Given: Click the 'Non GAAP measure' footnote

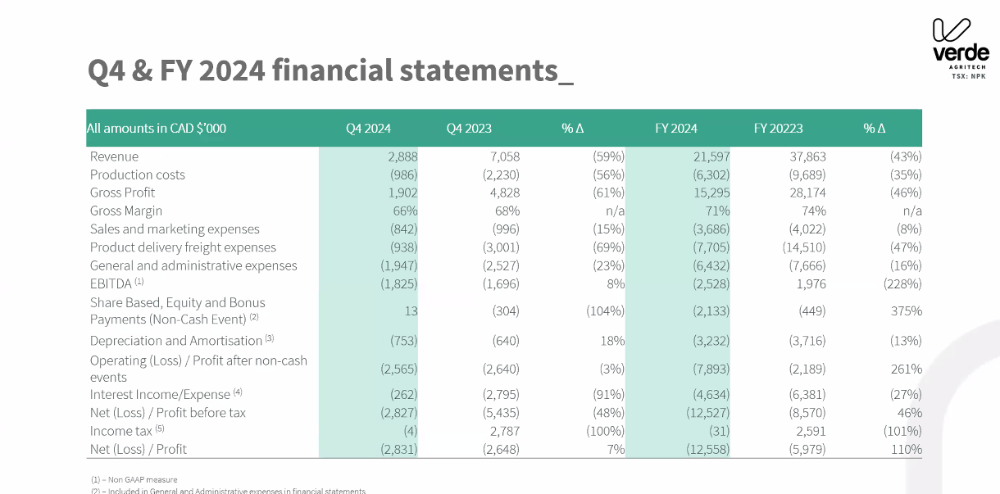Looking at the screenshot, I should click(x=126, y=480).
